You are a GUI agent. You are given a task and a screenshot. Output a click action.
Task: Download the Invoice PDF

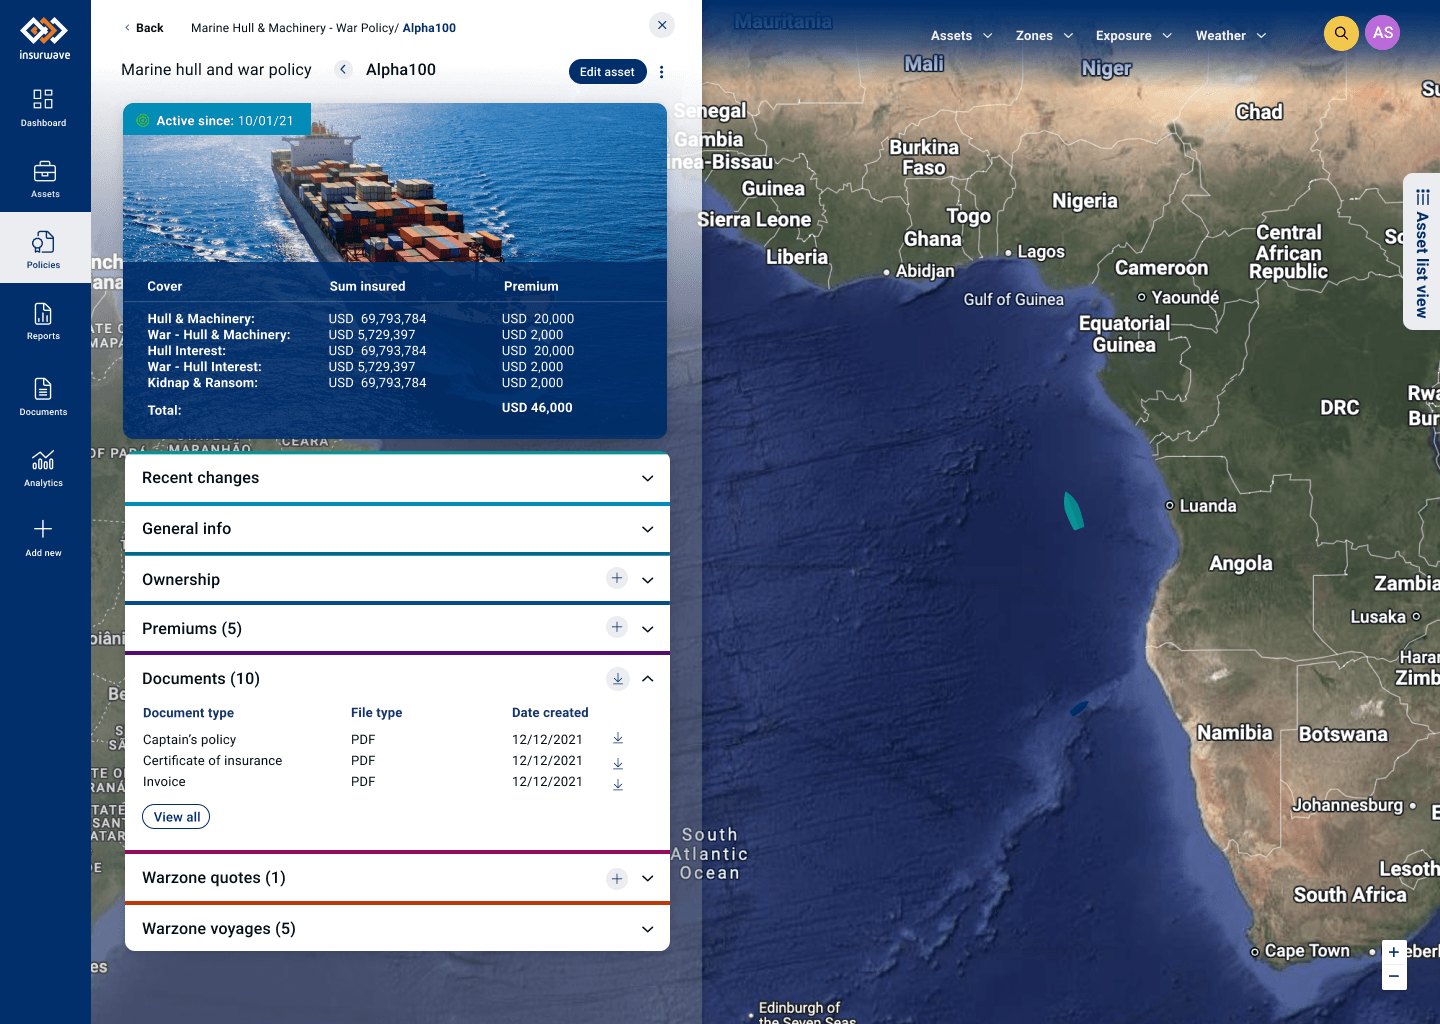(x=618, y=784)
